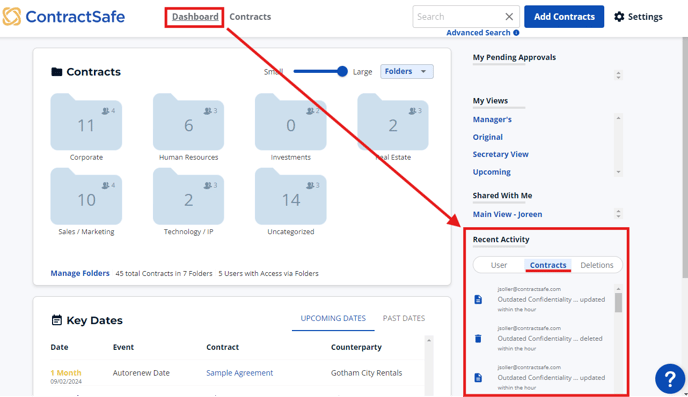The height and width of the screenshot is (397, 688).
Task: Clear search with the X icon
Action: 509,17
